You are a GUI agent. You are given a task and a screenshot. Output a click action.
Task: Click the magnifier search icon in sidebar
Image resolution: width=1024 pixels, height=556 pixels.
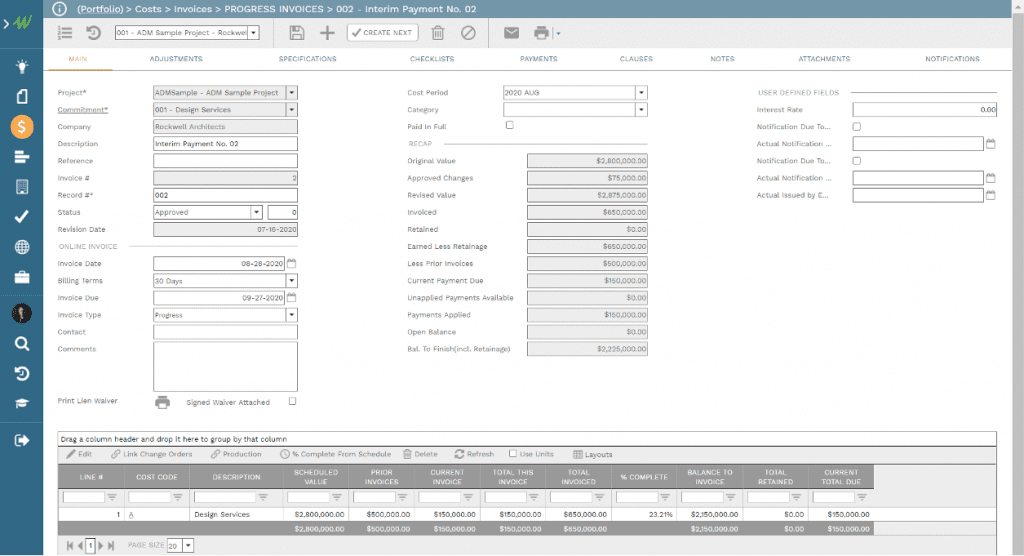(x=22, y=344)
